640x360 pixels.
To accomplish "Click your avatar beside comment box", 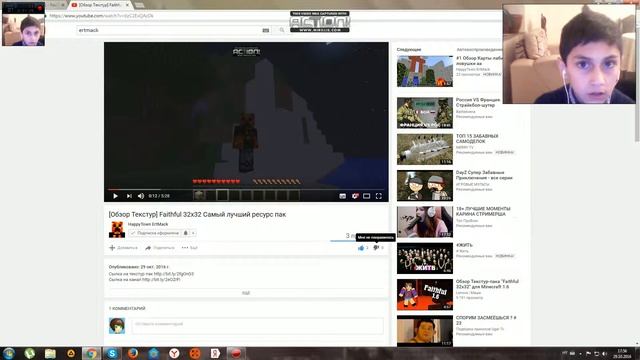I will tap(117, 326).
